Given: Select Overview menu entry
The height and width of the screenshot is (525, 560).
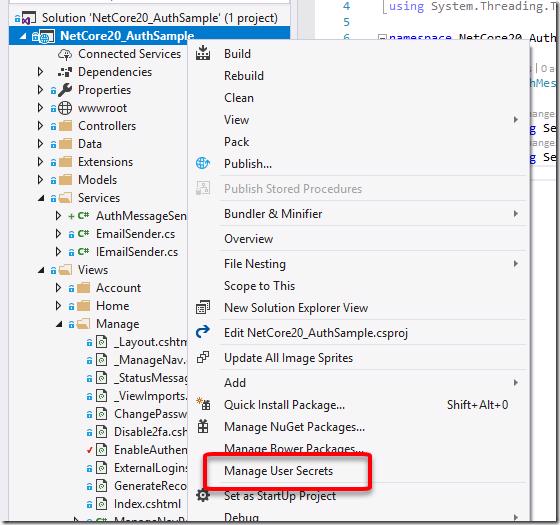Looking at the screenshot, I should (x=249, y=239).
